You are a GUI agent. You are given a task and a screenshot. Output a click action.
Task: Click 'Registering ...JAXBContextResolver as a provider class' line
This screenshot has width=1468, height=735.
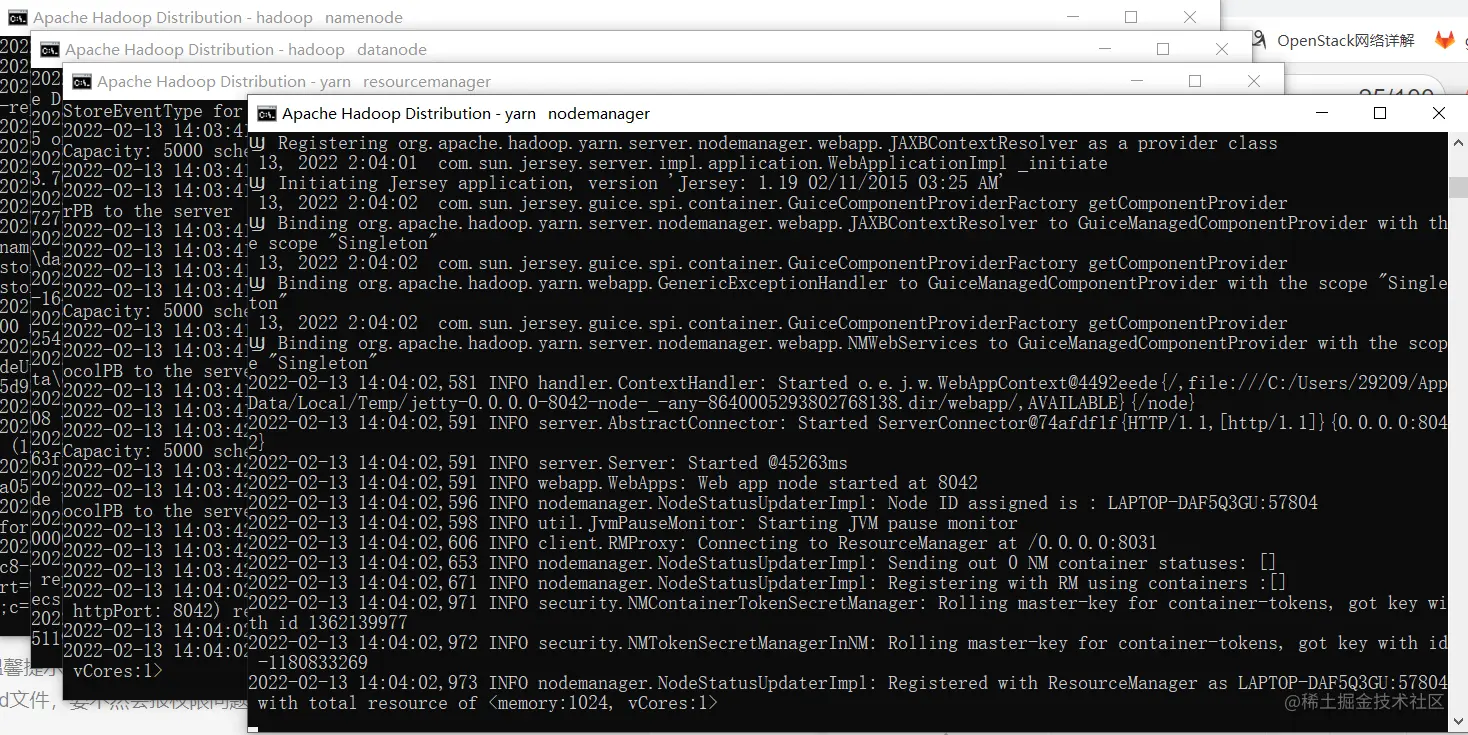(x=763, y=143)
